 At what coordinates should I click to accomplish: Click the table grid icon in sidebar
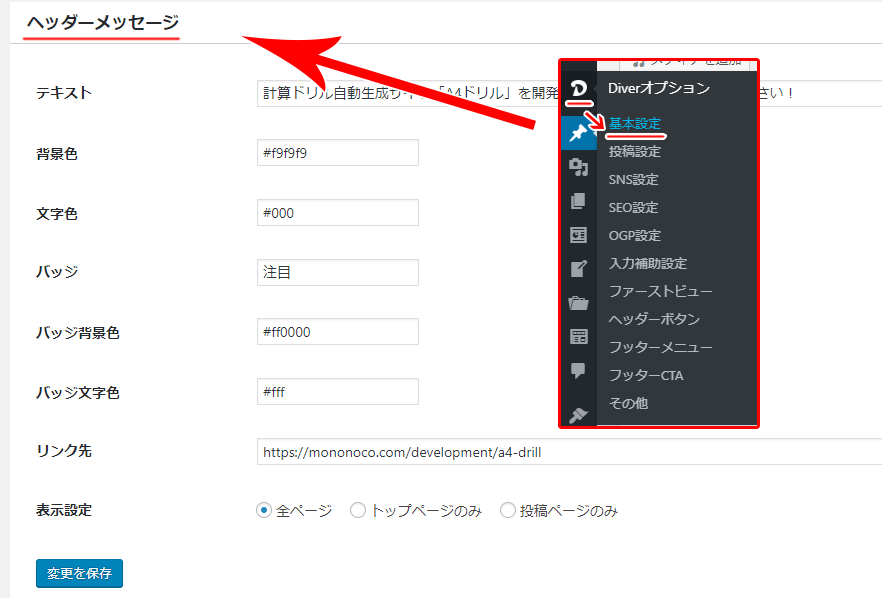click(578, 337)
